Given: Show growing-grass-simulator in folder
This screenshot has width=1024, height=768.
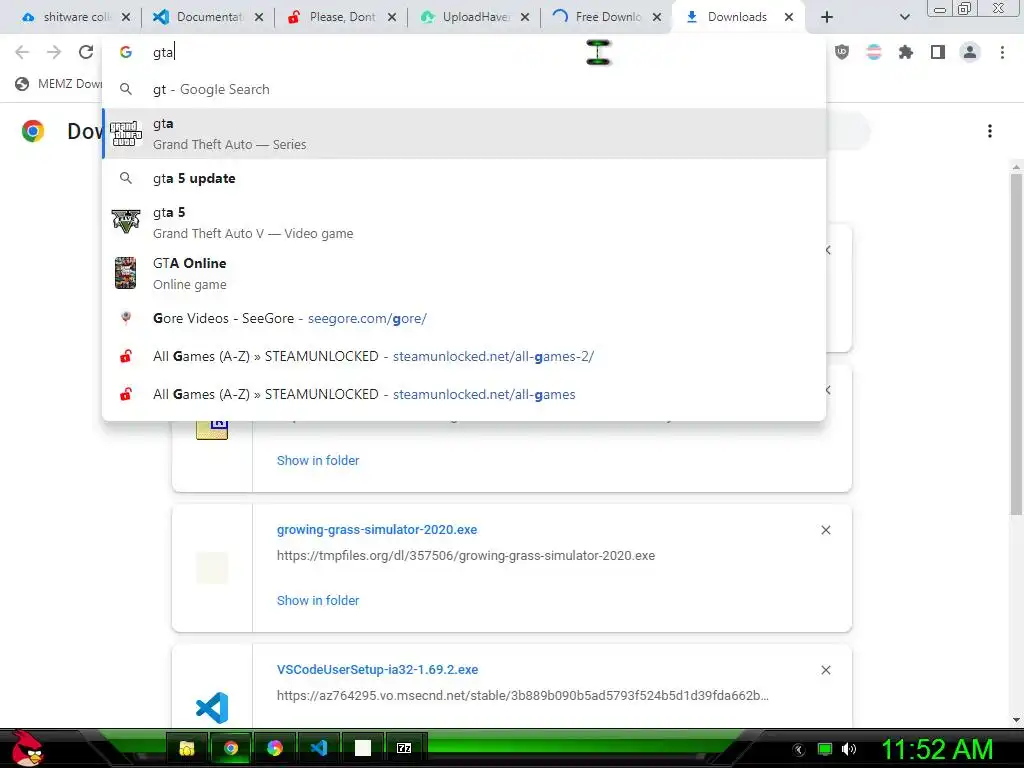Looking at the screenshot, I should tap(318, 600).
